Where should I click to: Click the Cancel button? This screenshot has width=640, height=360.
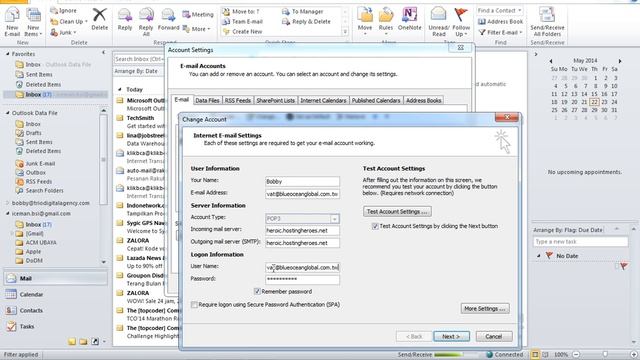pyautogui.click(x=493, y=336)
